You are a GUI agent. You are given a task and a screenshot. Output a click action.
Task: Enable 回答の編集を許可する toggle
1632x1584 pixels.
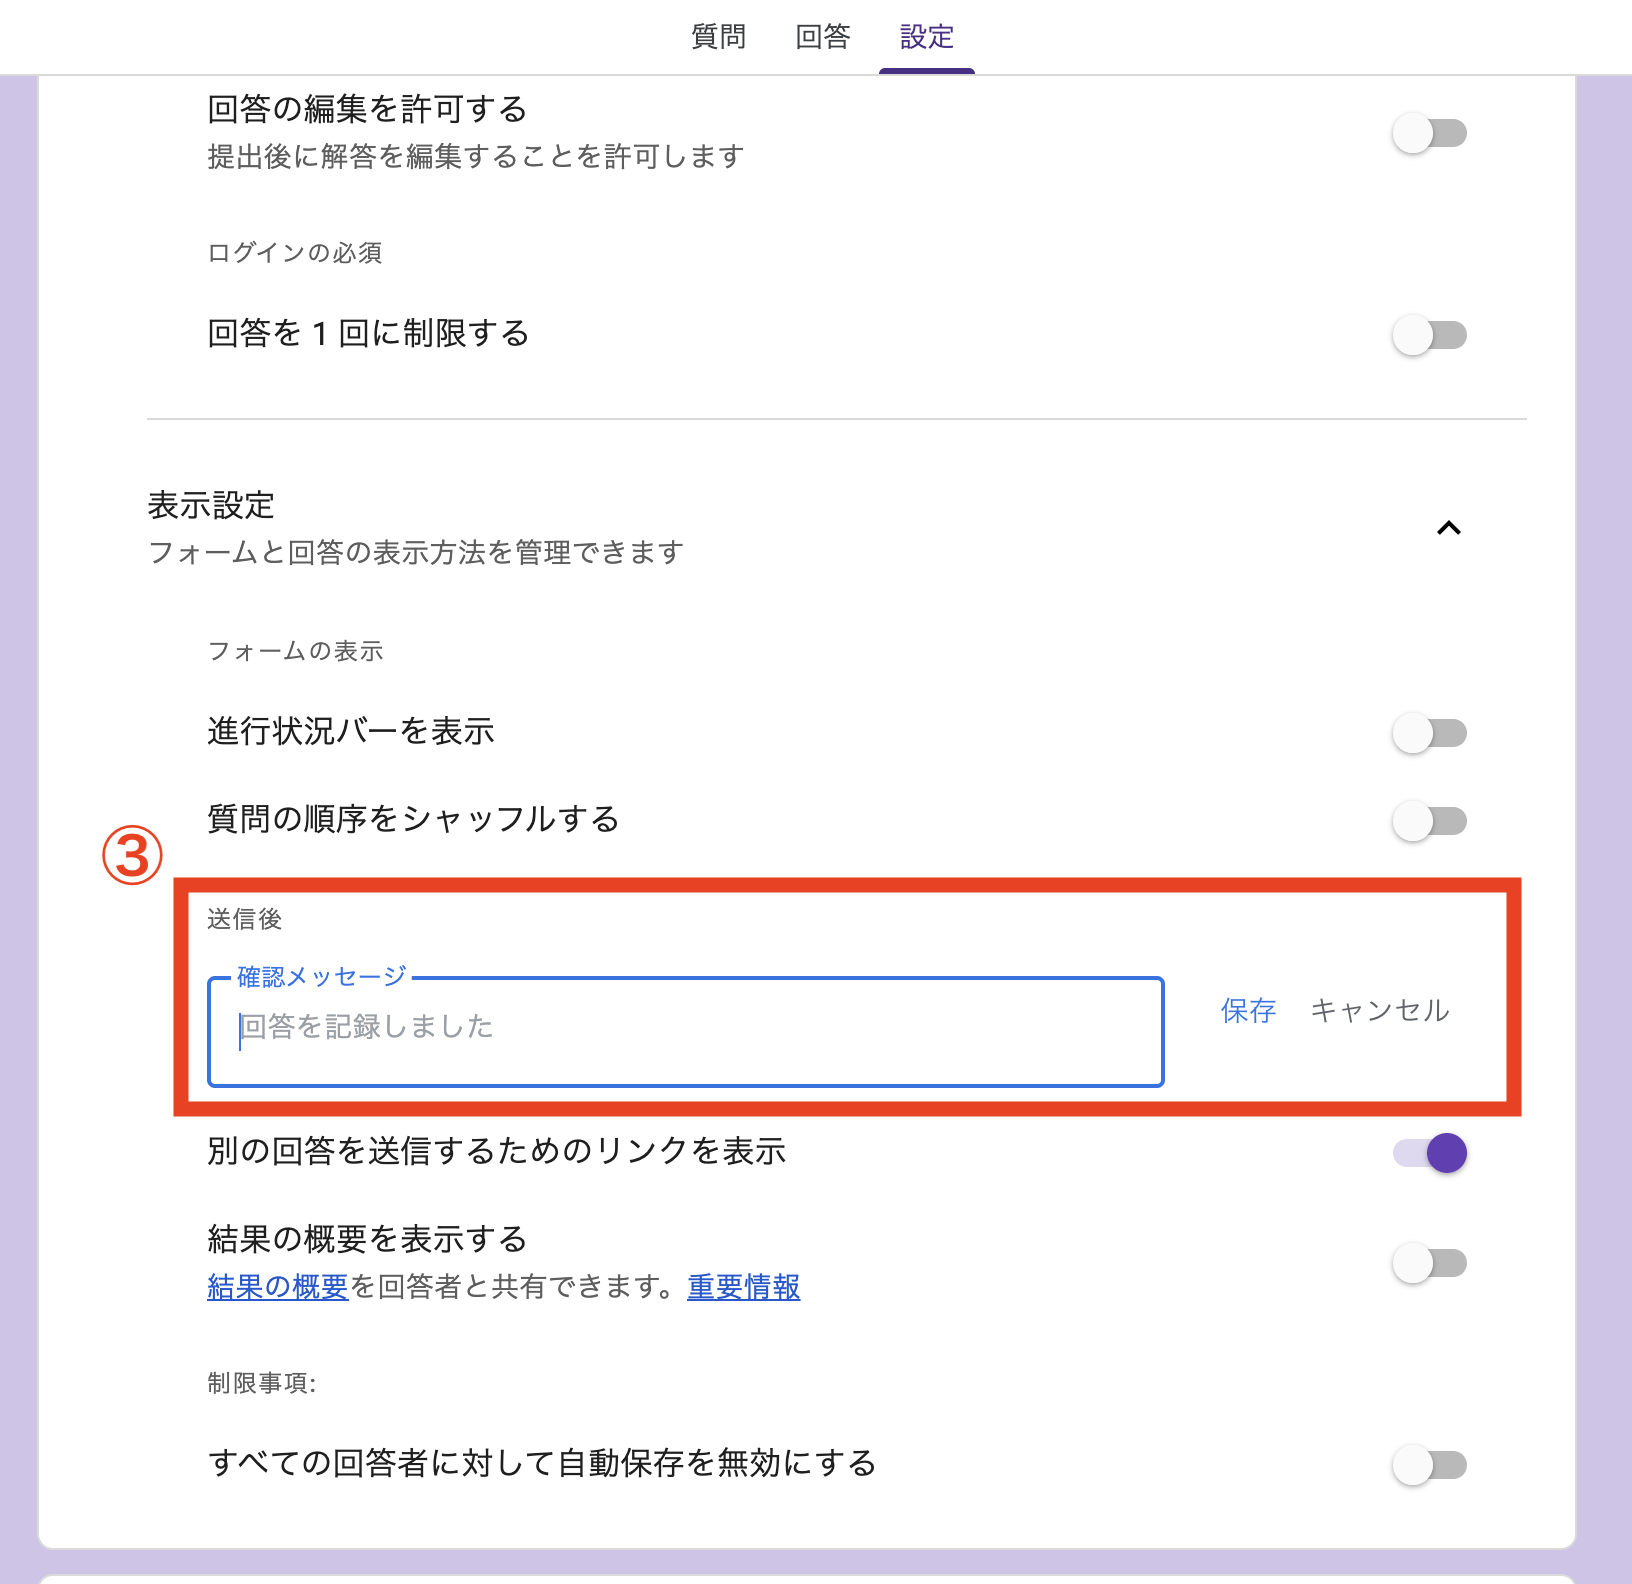(1429, 133)
